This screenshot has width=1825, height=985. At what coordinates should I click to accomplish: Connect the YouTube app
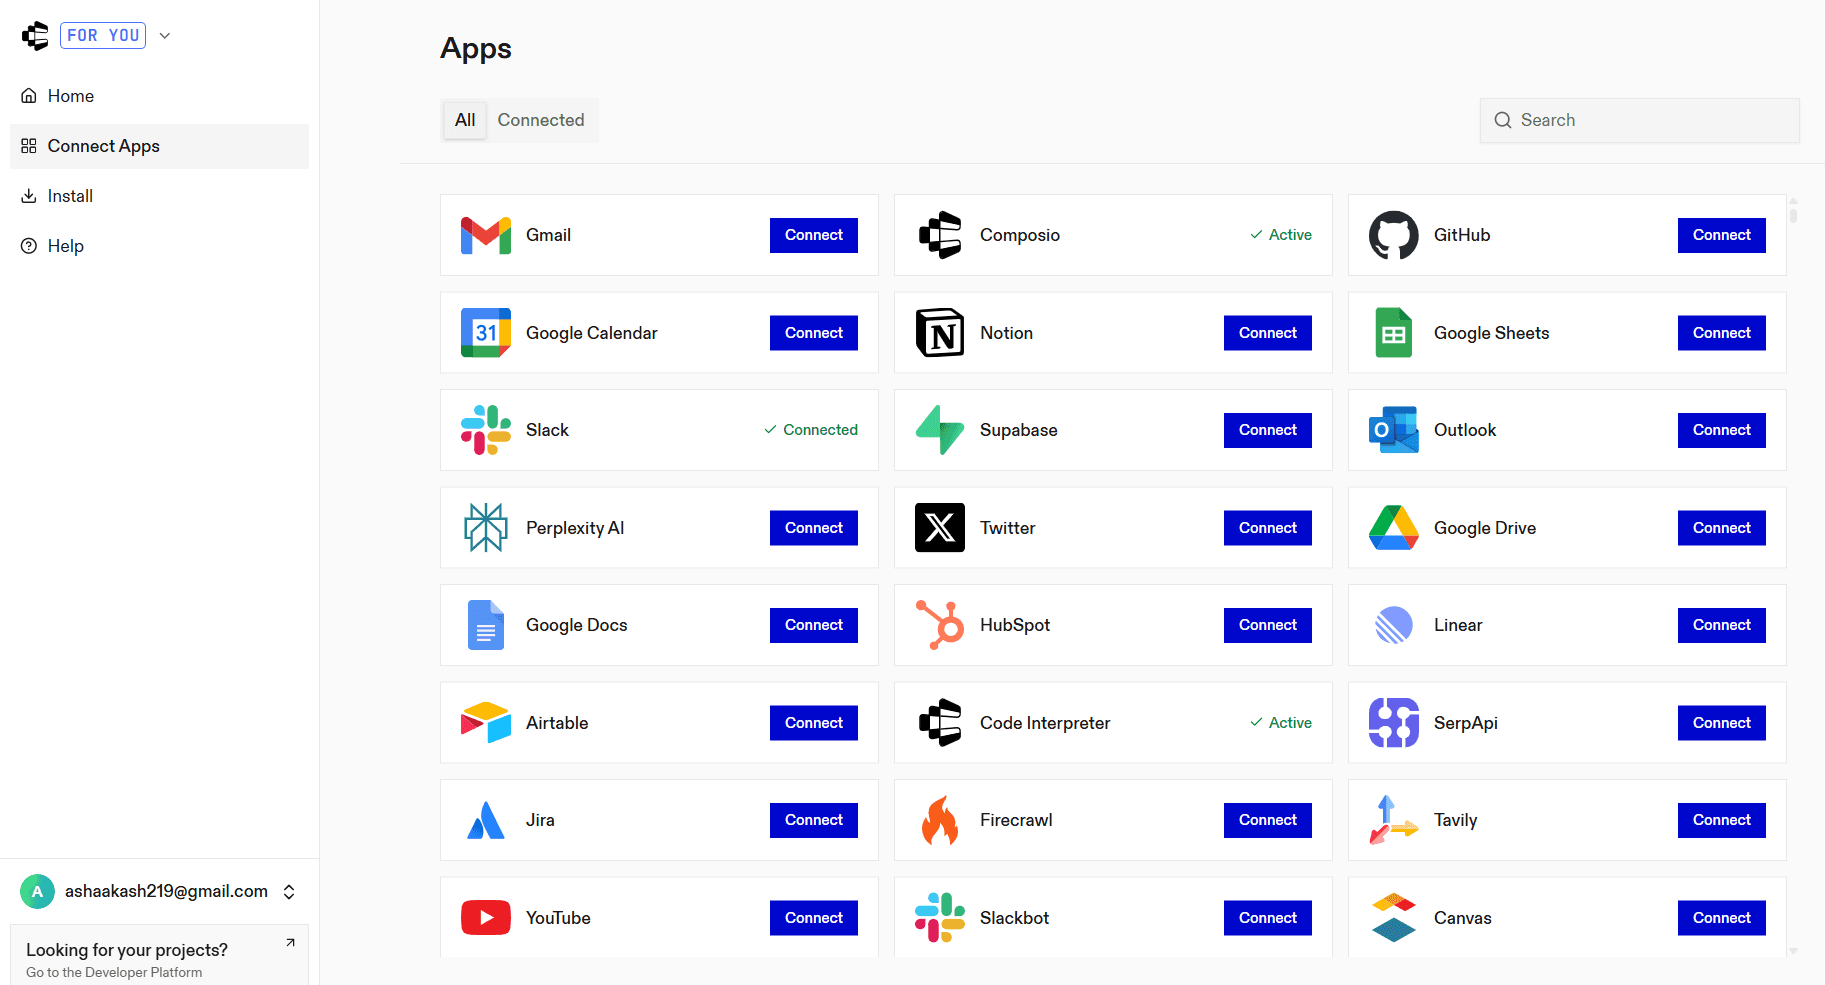click(x=814, y=918)
